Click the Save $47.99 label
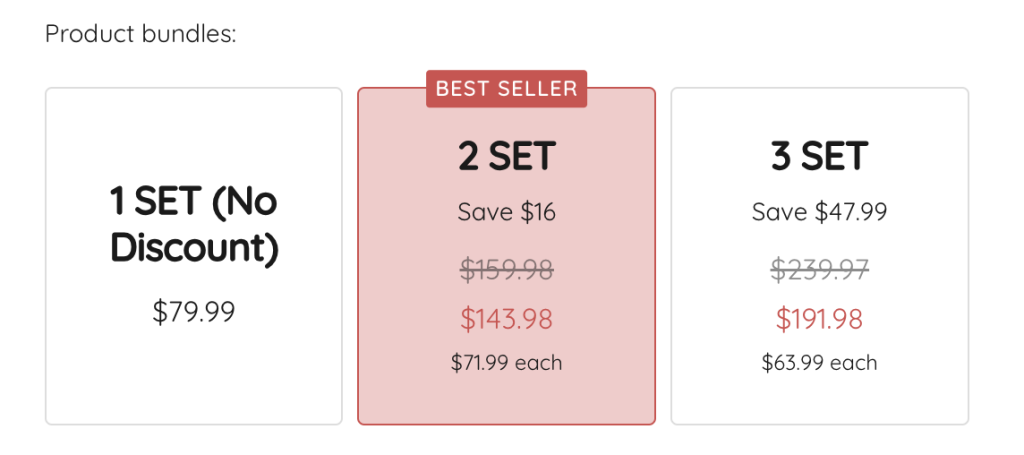1024x455 pixels. (x=819, y=212)
